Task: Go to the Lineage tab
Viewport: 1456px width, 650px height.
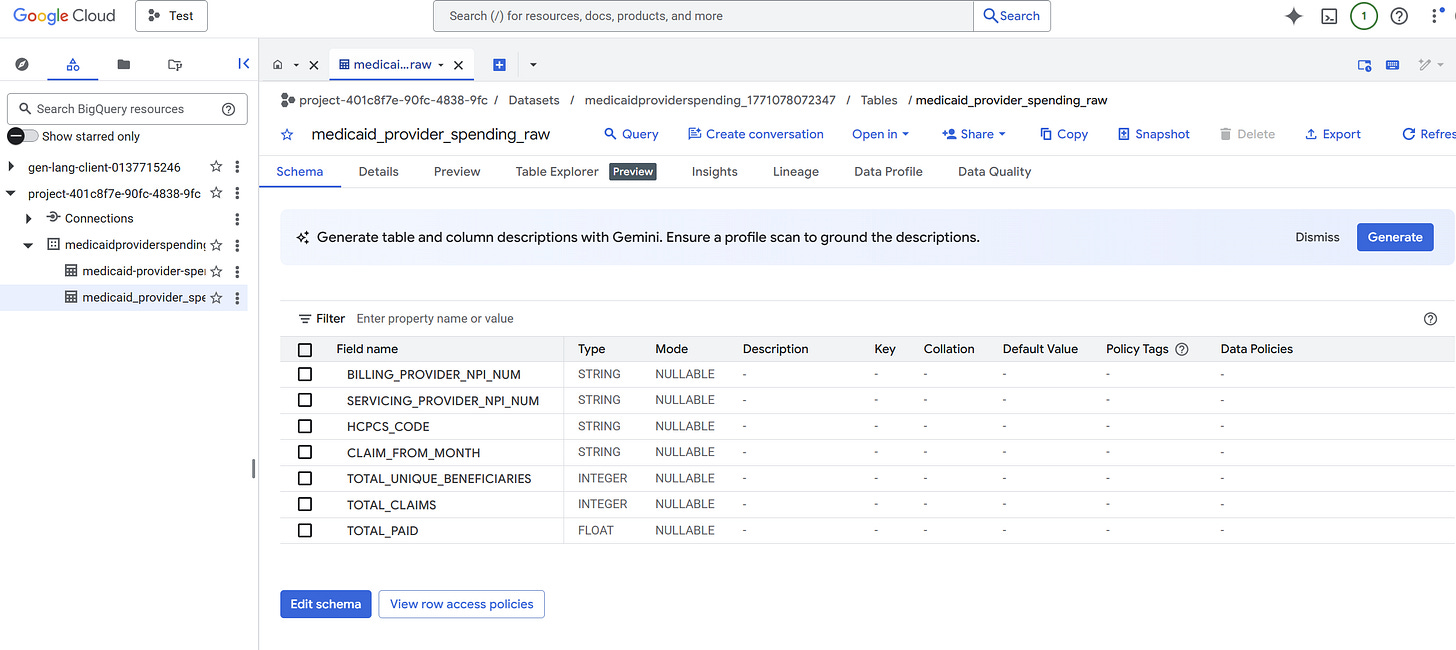Action: coord(795,172)
